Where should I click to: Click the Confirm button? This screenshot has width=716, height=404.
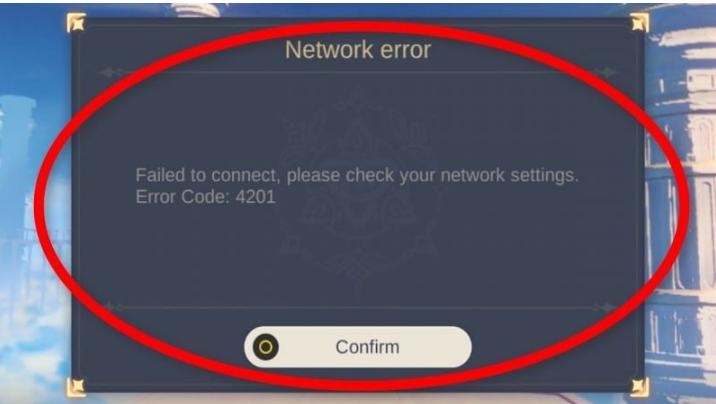(358, 347)
